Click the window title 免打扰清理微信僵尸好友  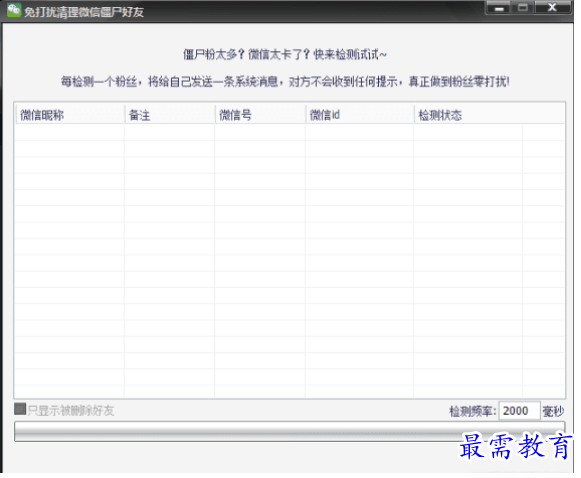click(x=84, y=12)
